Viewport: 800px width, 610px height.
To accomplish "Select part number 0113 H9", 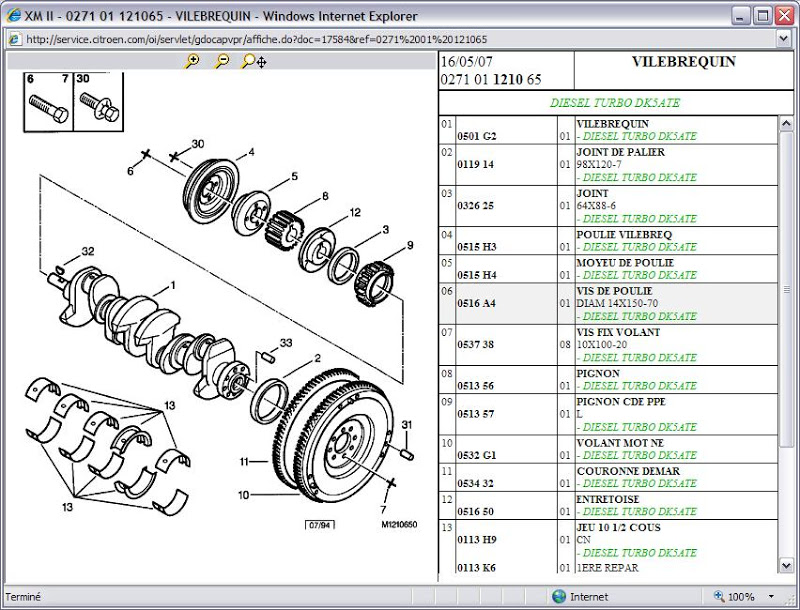I will point(477,540).
